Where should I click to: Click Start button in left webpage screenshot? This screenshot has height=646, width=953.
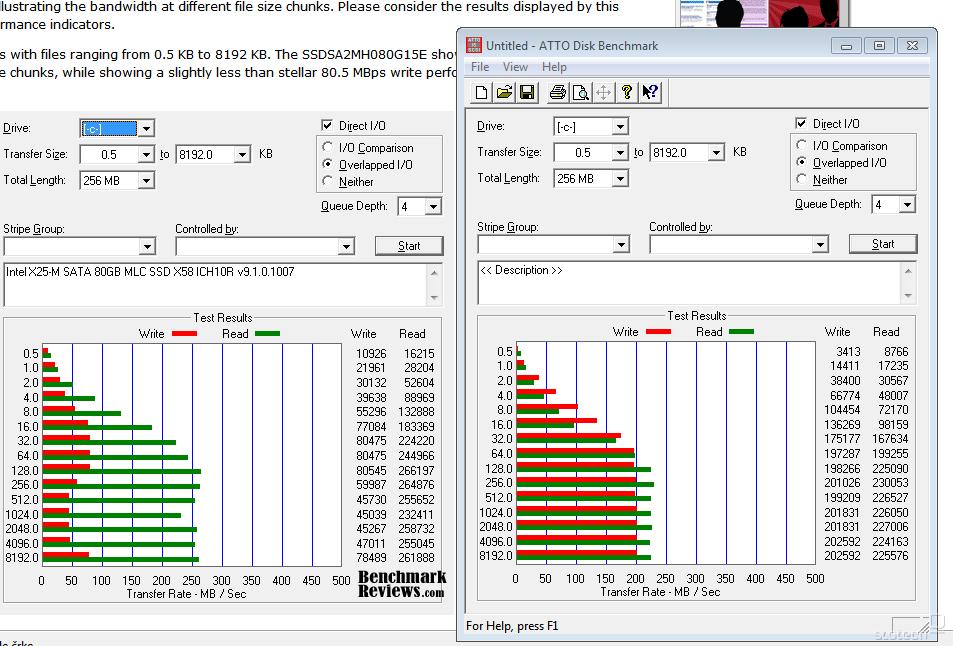pos(409,246)
